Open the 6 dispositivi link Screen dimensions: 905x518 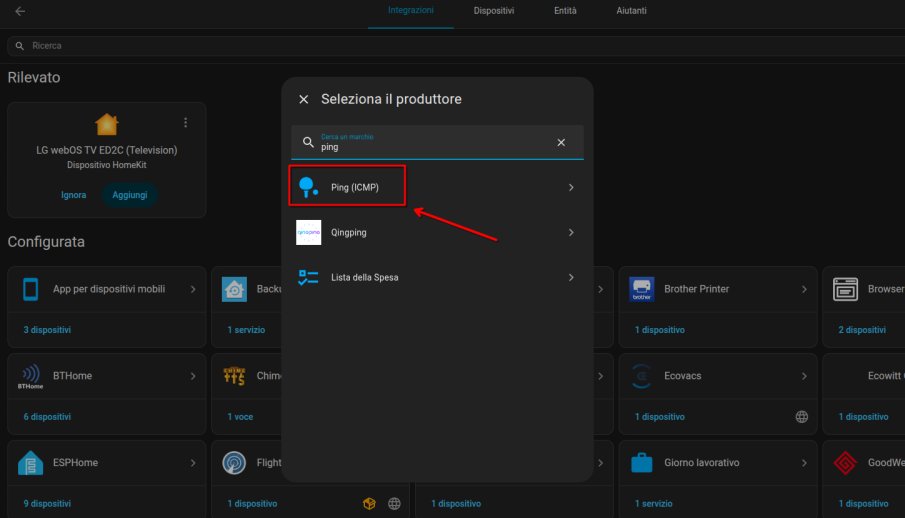[47, 416]
